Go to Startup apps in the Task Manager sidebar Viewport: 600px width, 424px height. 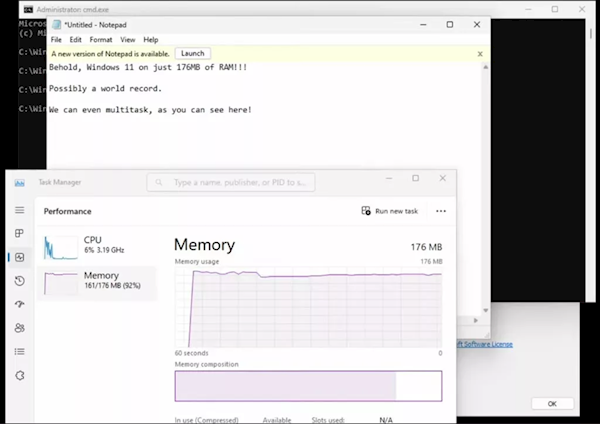coord(19,304)
